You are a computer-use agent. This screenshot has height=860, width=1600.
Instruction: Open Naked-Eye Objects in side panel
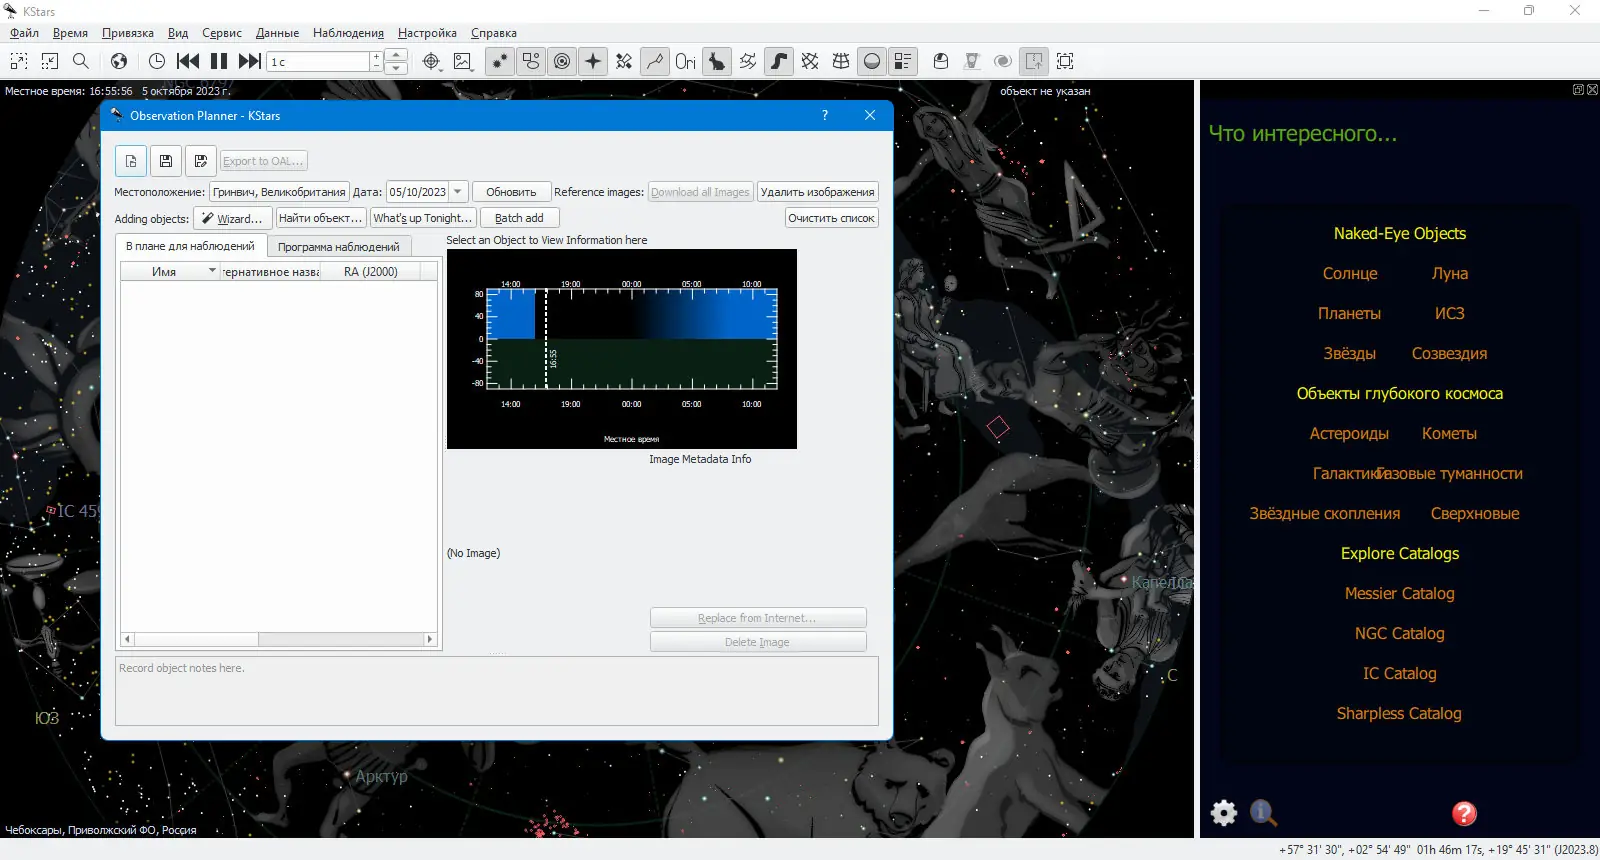1400,234
